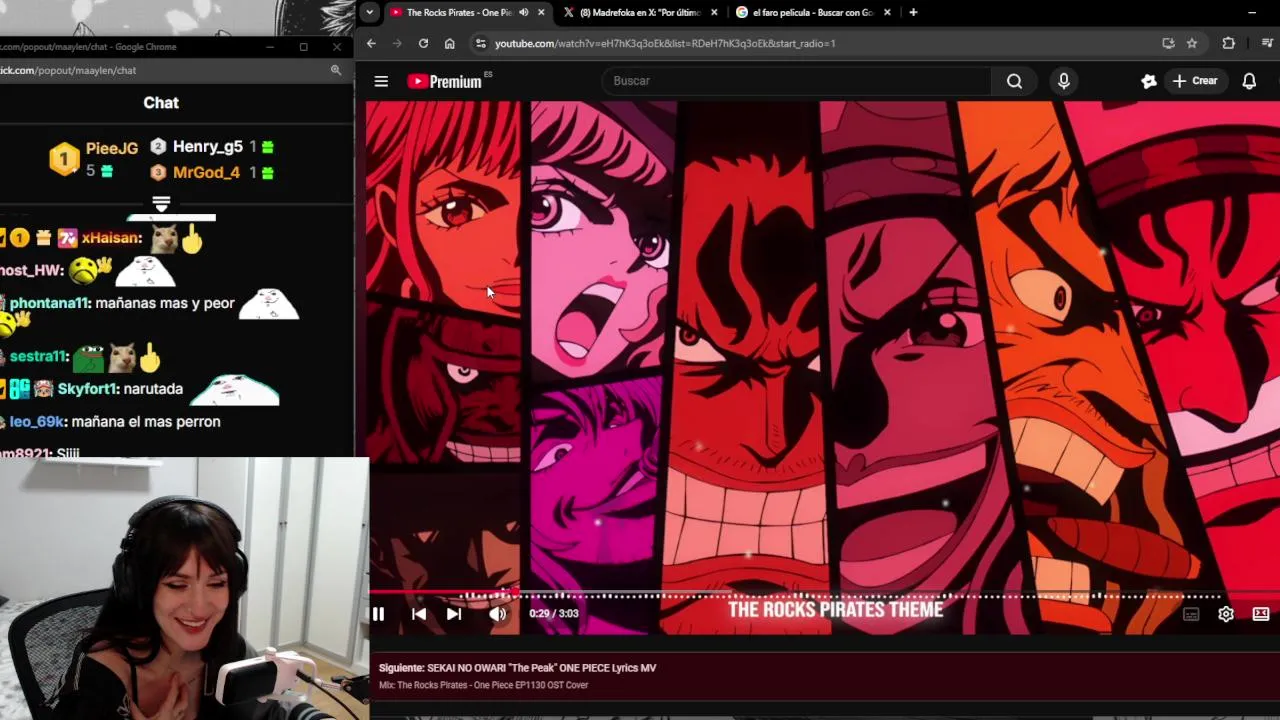Click username leo_69k in chat
The width and height of the screenshot is (1280, 720).
tap(37, 422)
